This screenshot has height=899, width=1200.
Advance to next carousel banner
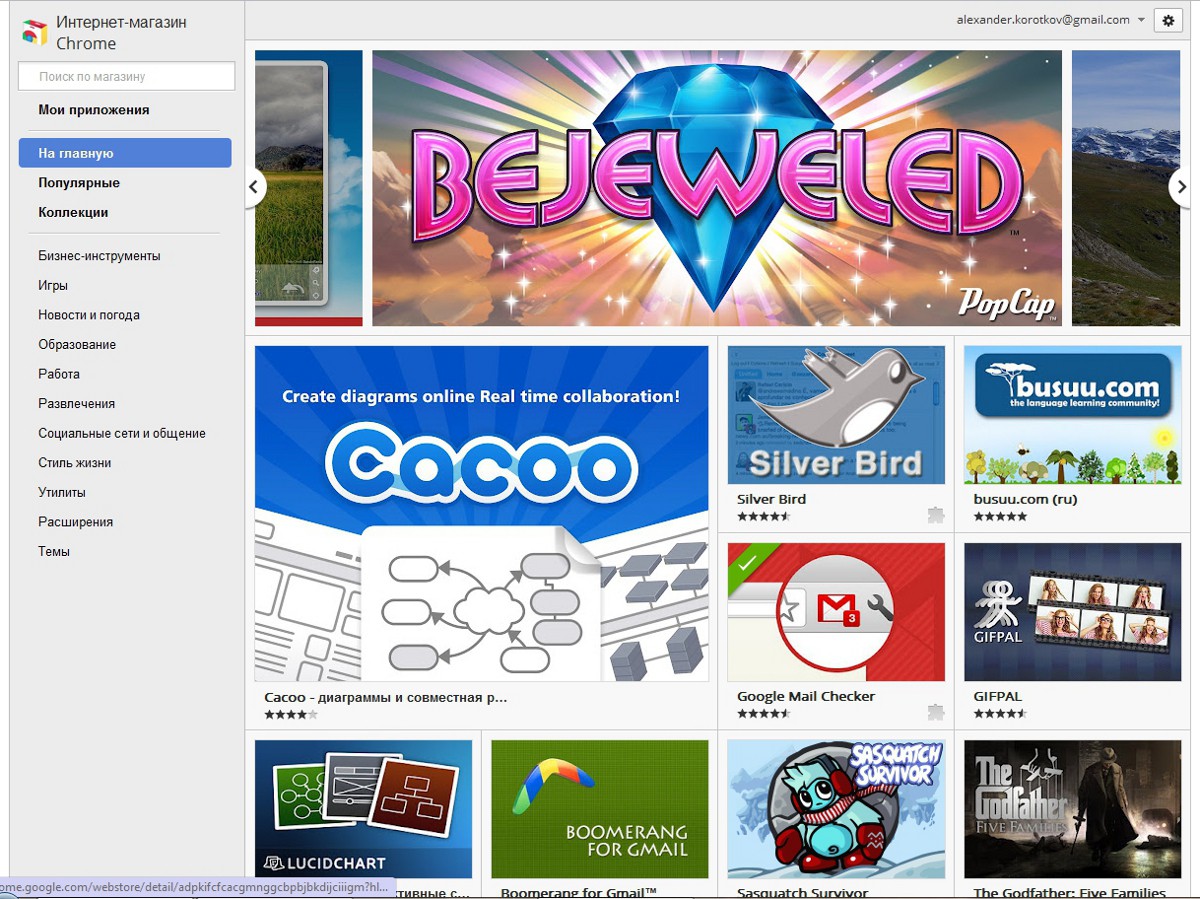point(1182,186)
